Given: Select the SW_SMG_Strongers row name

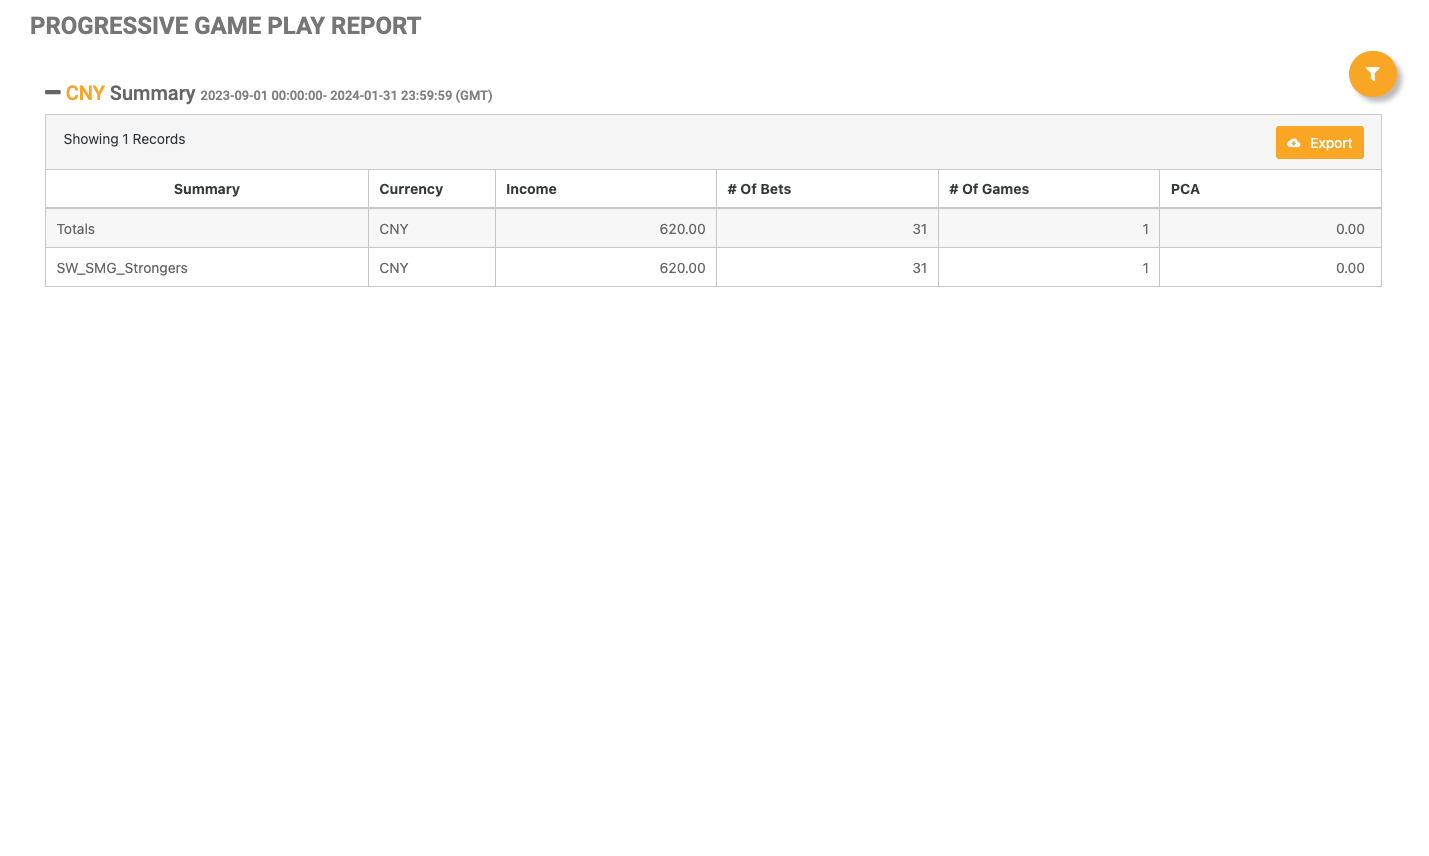Looking at the screenshot, I should 122,268.
